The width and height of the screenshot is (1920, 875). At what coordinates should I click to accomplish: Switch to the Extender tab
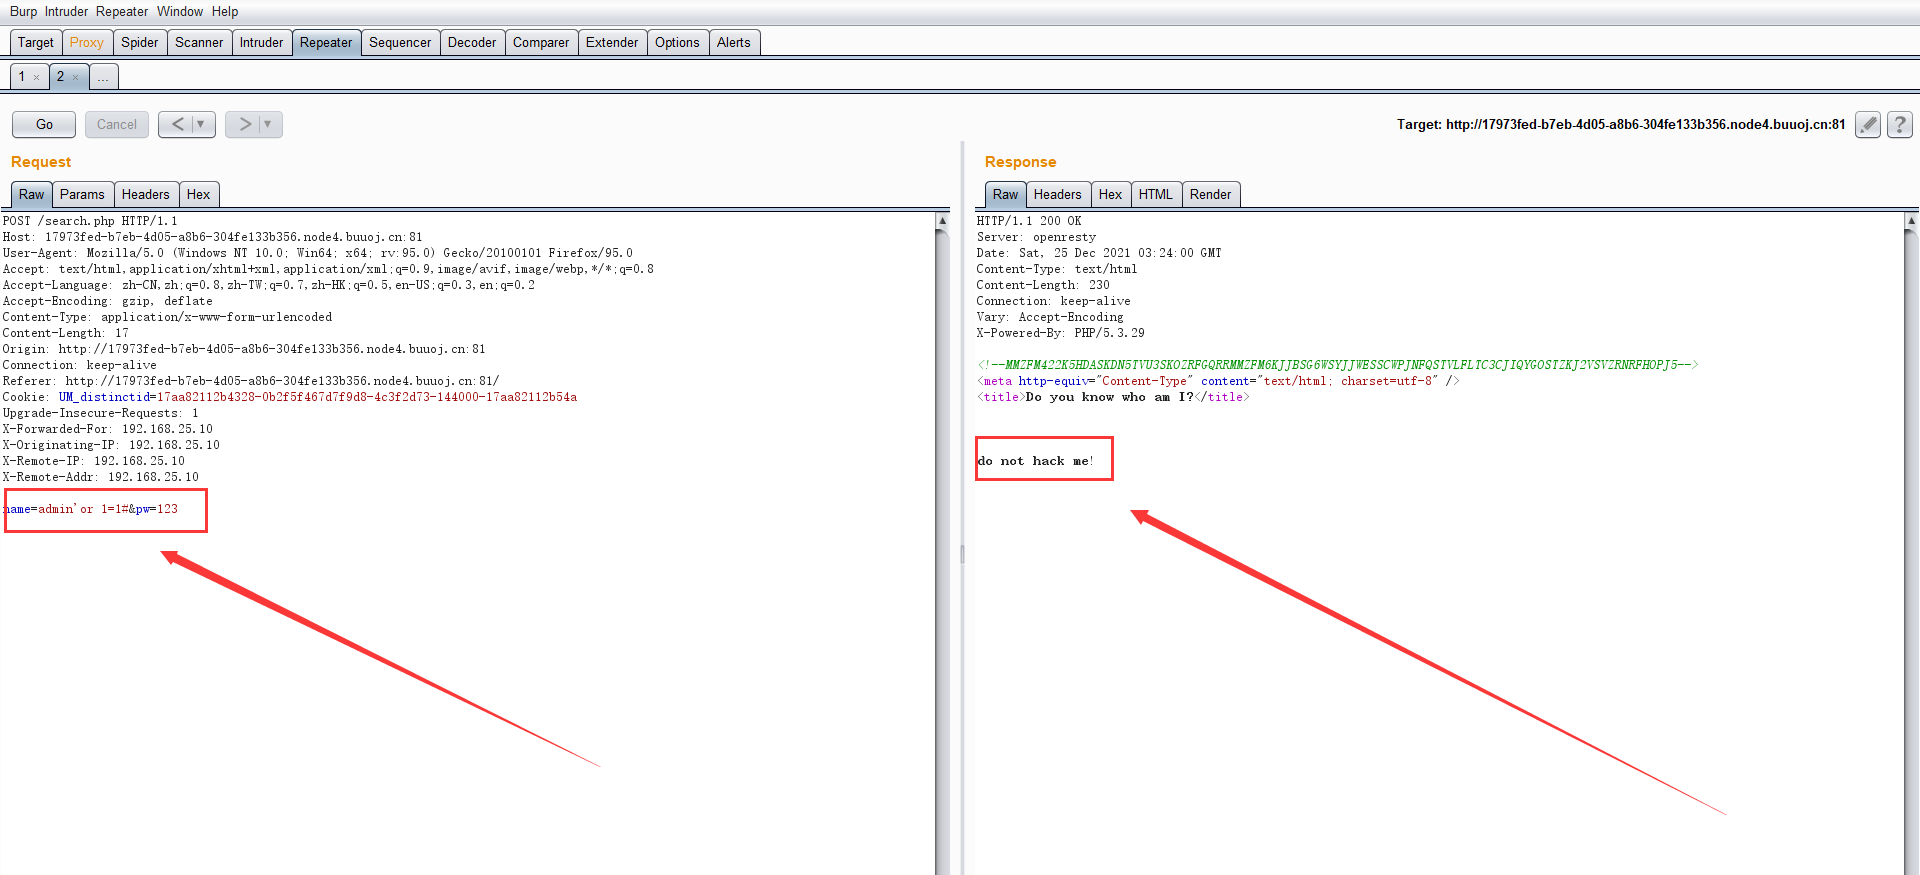(x=612, y=42)
